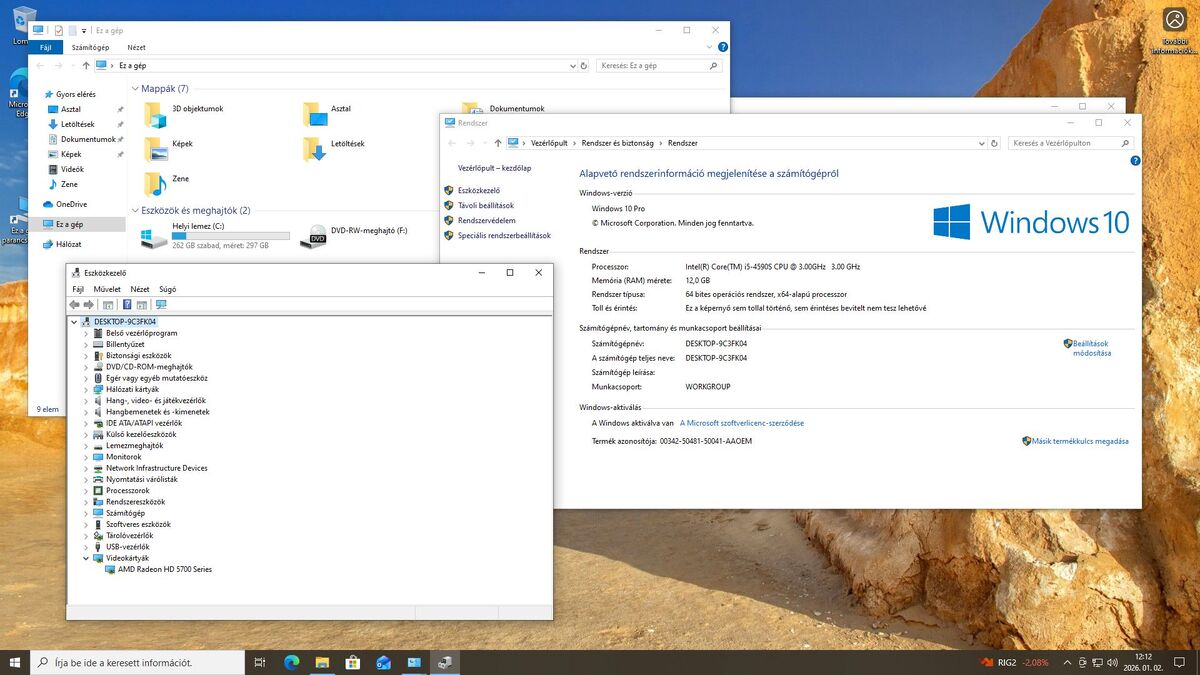Image resolution: width=1200 pixels, height=675 pixels.
Task: Go to Vezérlőpult – kezdőlap
Action: [495, 168]
